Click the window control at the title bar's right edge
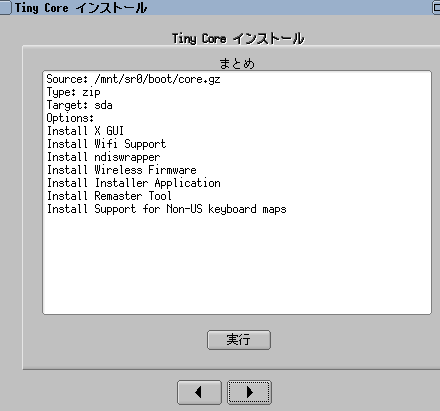The width and height of the screenshot is (440, 411). (x=436, y=7)
